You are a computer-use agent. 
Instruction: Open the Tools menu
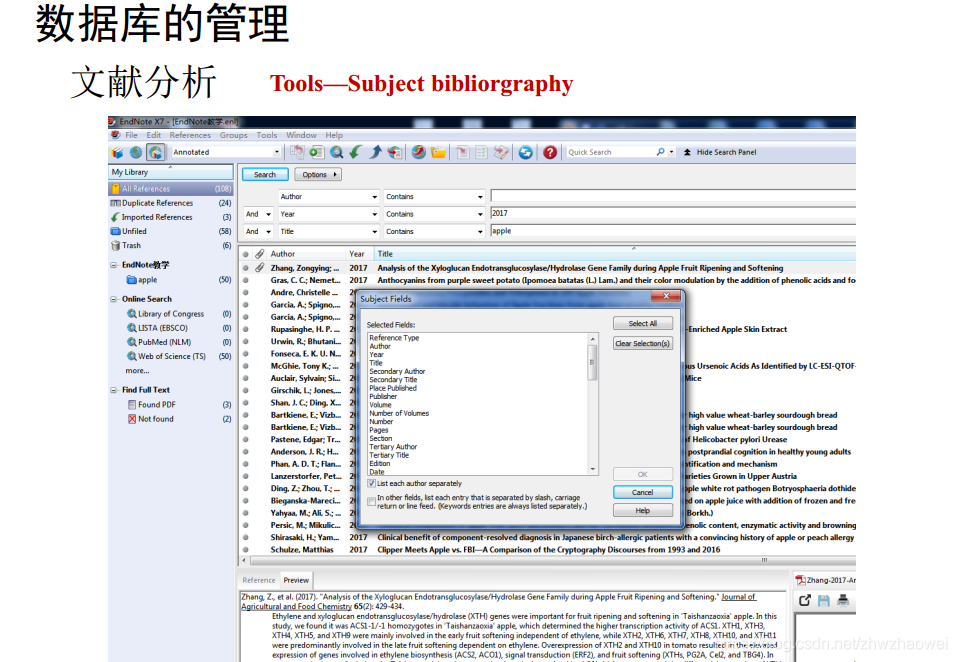point(266,135)
